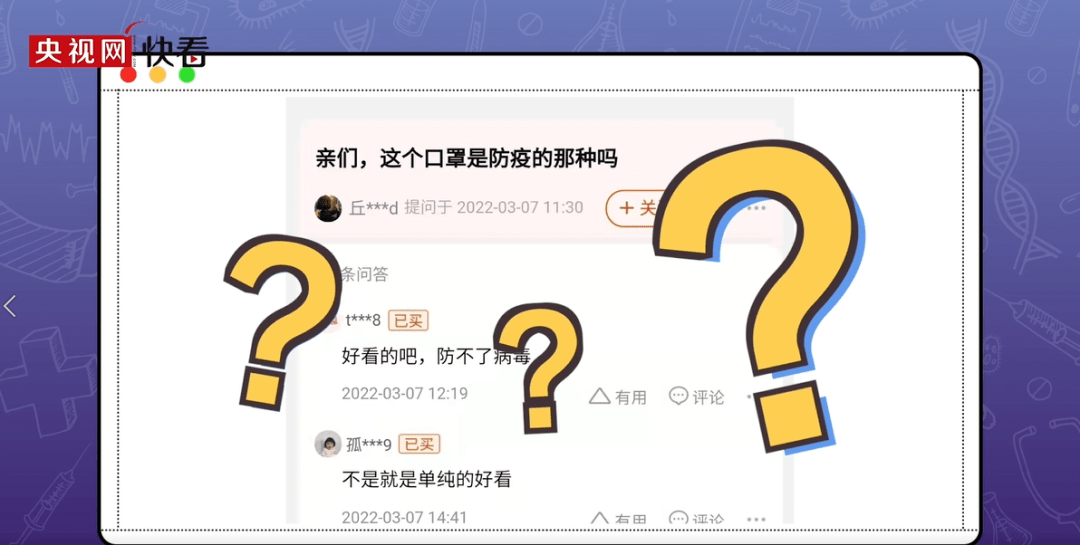The image size is (1080, 545).
Task: Click the 已买 badge next to t***8
Action: 408,320
